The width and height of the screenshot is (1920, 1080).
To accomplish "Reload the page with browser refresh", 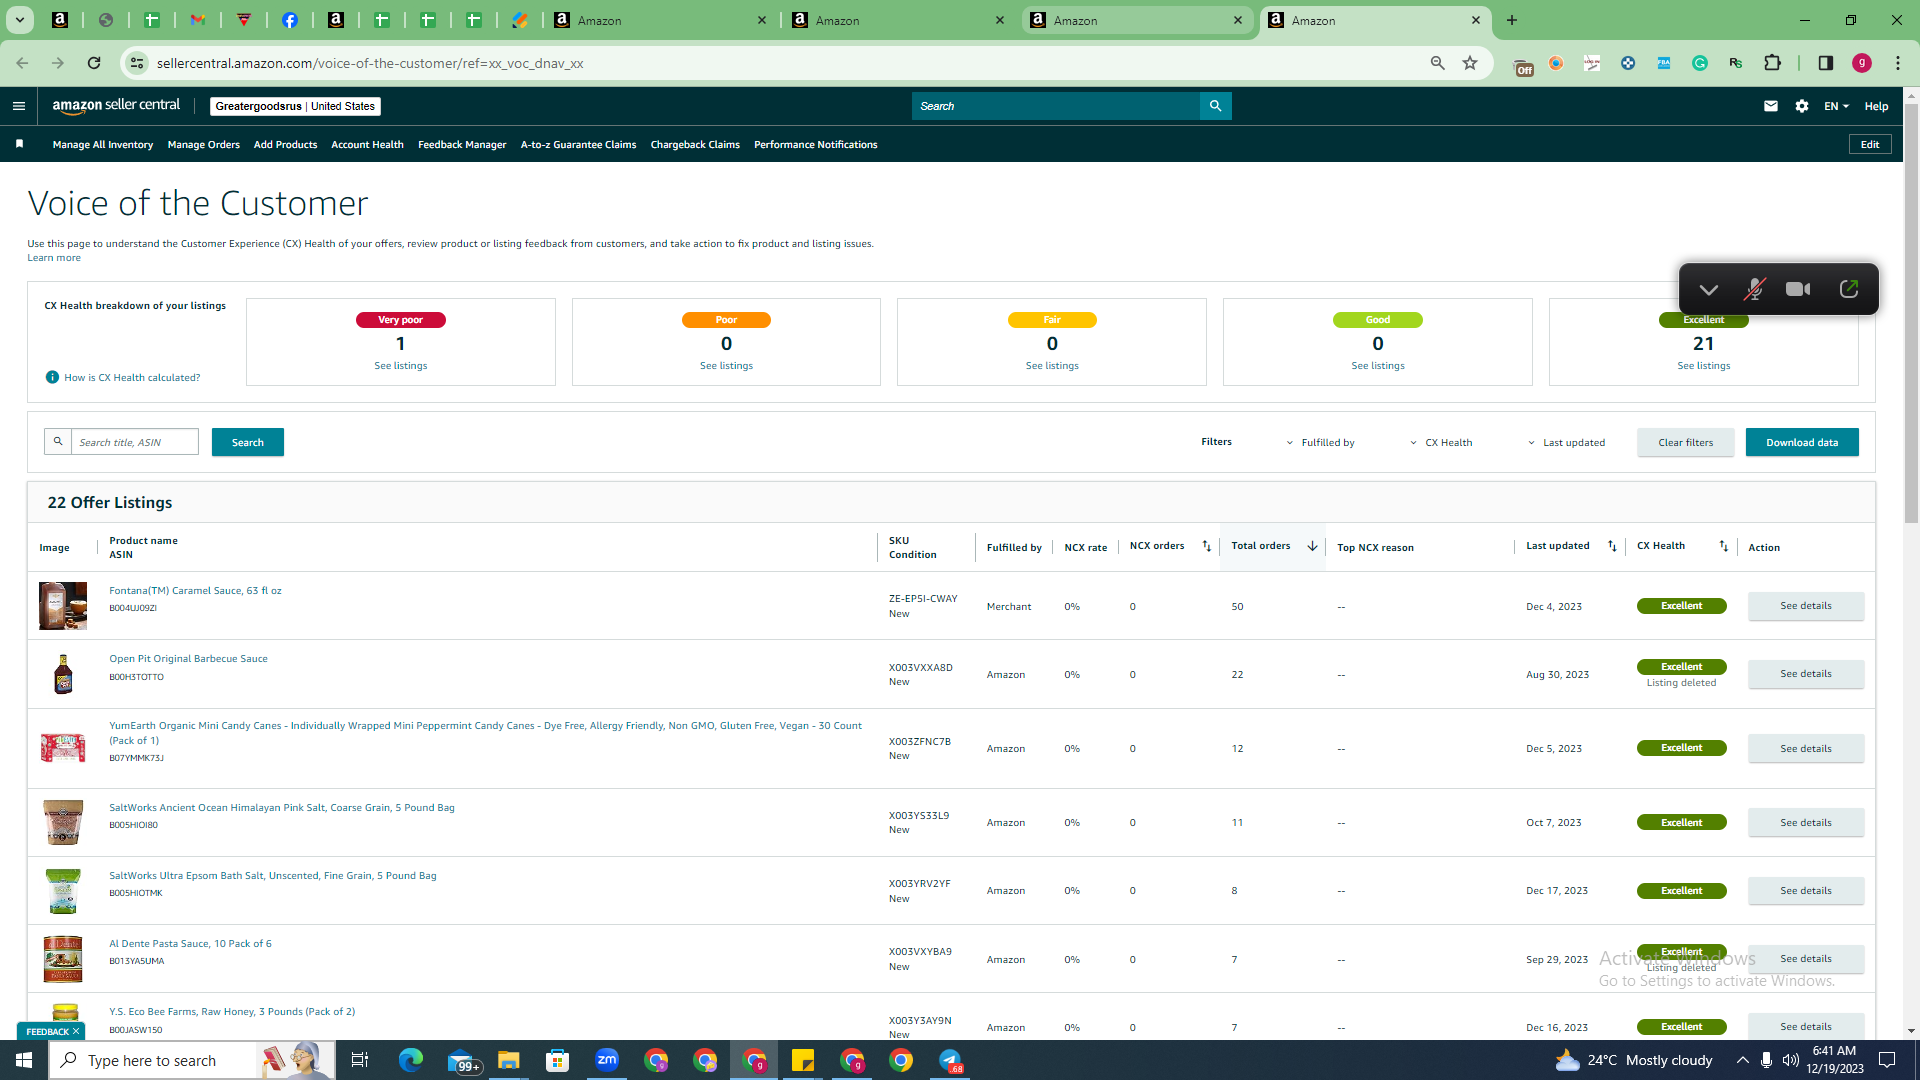I will coord(94,63).
